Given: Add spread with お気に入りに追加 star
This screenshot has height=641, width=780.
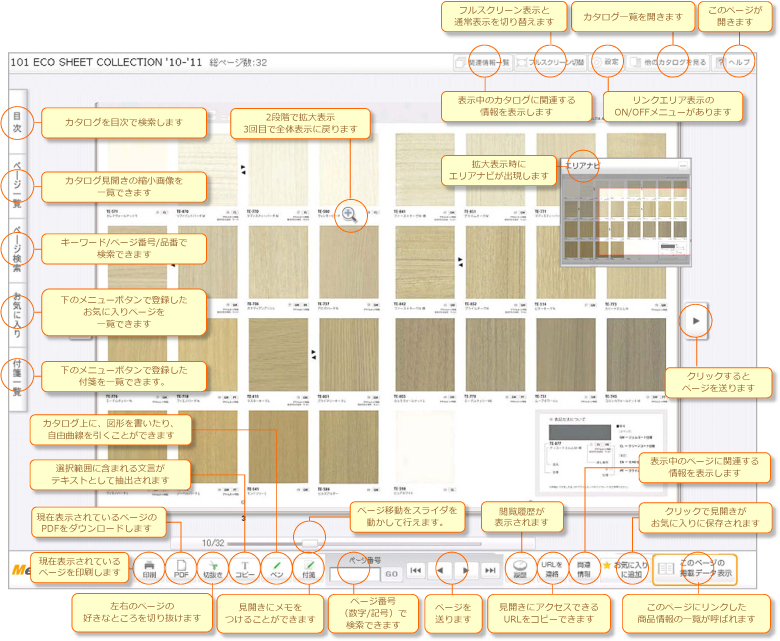Looking at the screenshot, I should pyautogui.click(x=625, y=569).
